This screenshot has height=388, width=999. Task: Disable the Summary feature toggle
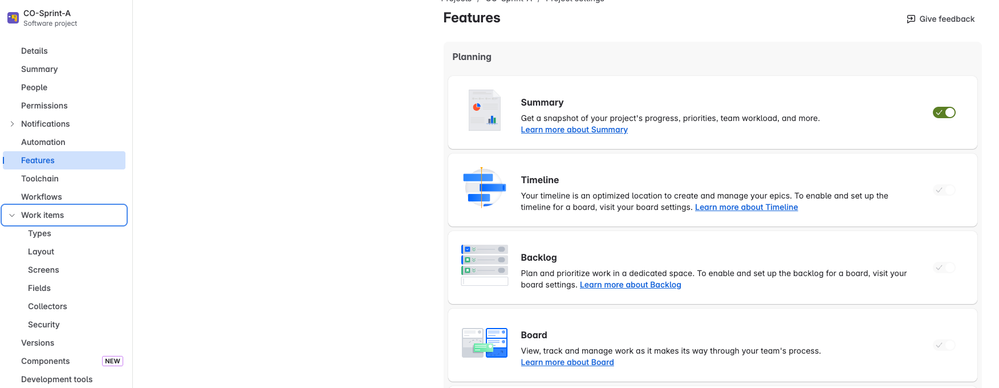[944, 112]
